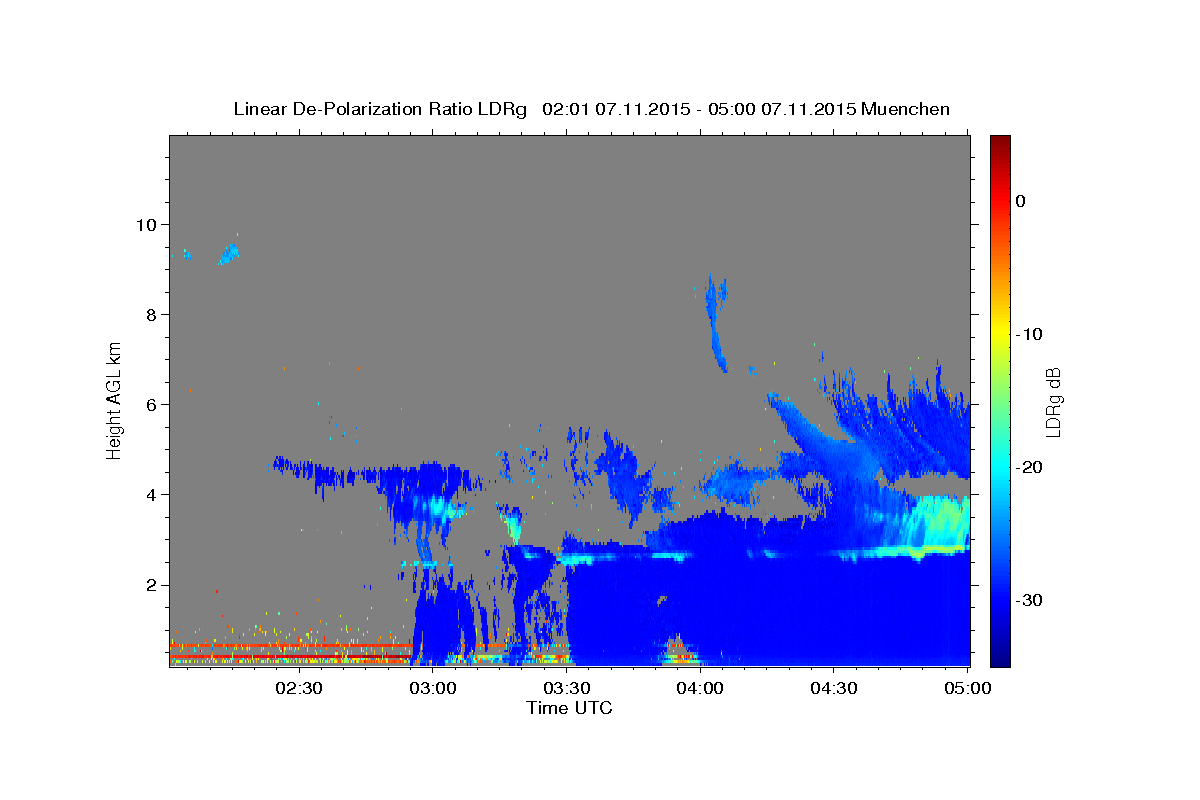Click the small cyan cloud patch near 9 km

coord(229,254)
